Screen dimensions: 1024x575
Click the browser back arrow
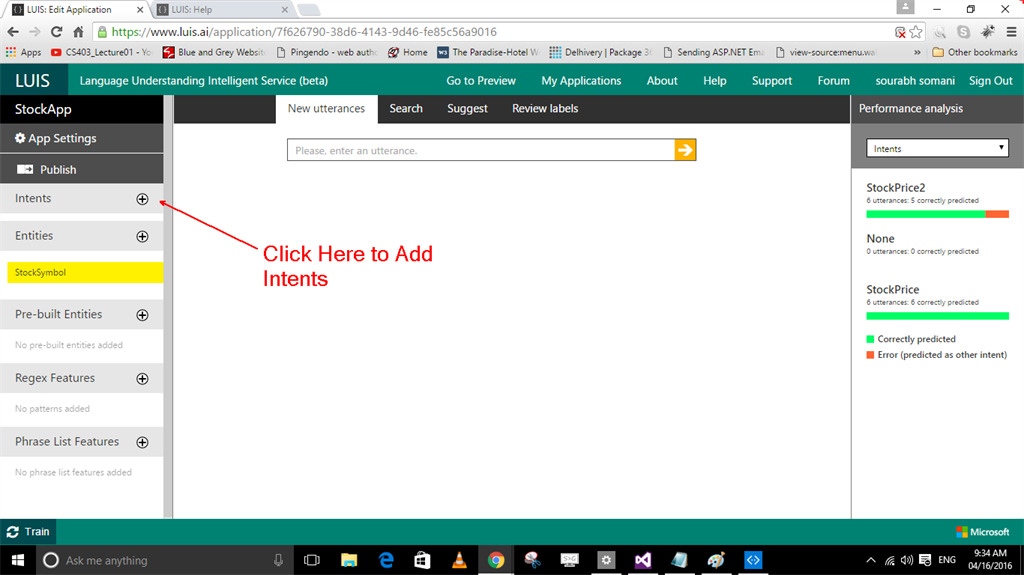(13, 32)
